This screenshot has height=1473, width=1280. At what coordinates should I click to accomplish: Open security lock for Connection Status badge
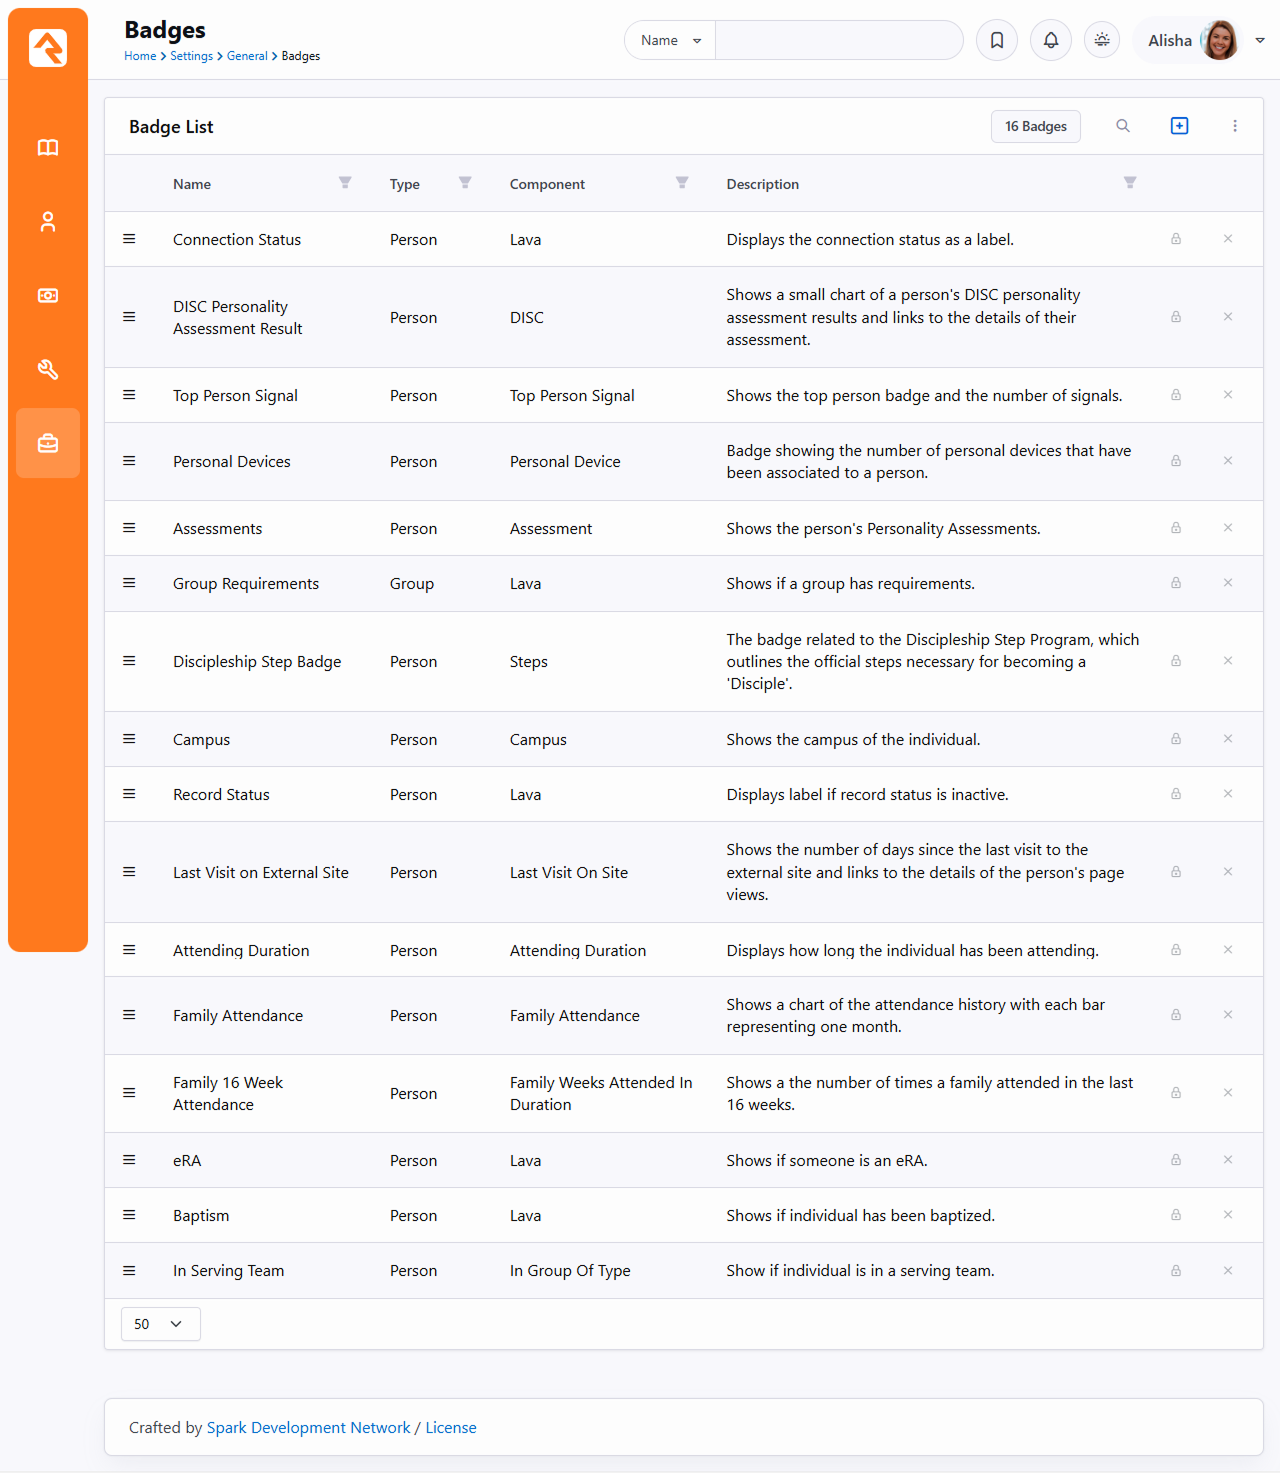click(1176, 239)
